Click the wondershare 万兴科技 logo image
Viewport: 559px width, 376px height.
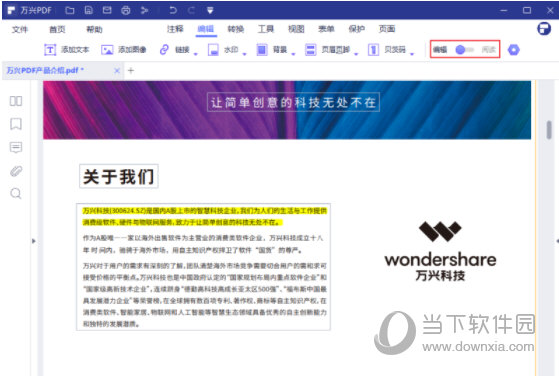tap(440, 251)
